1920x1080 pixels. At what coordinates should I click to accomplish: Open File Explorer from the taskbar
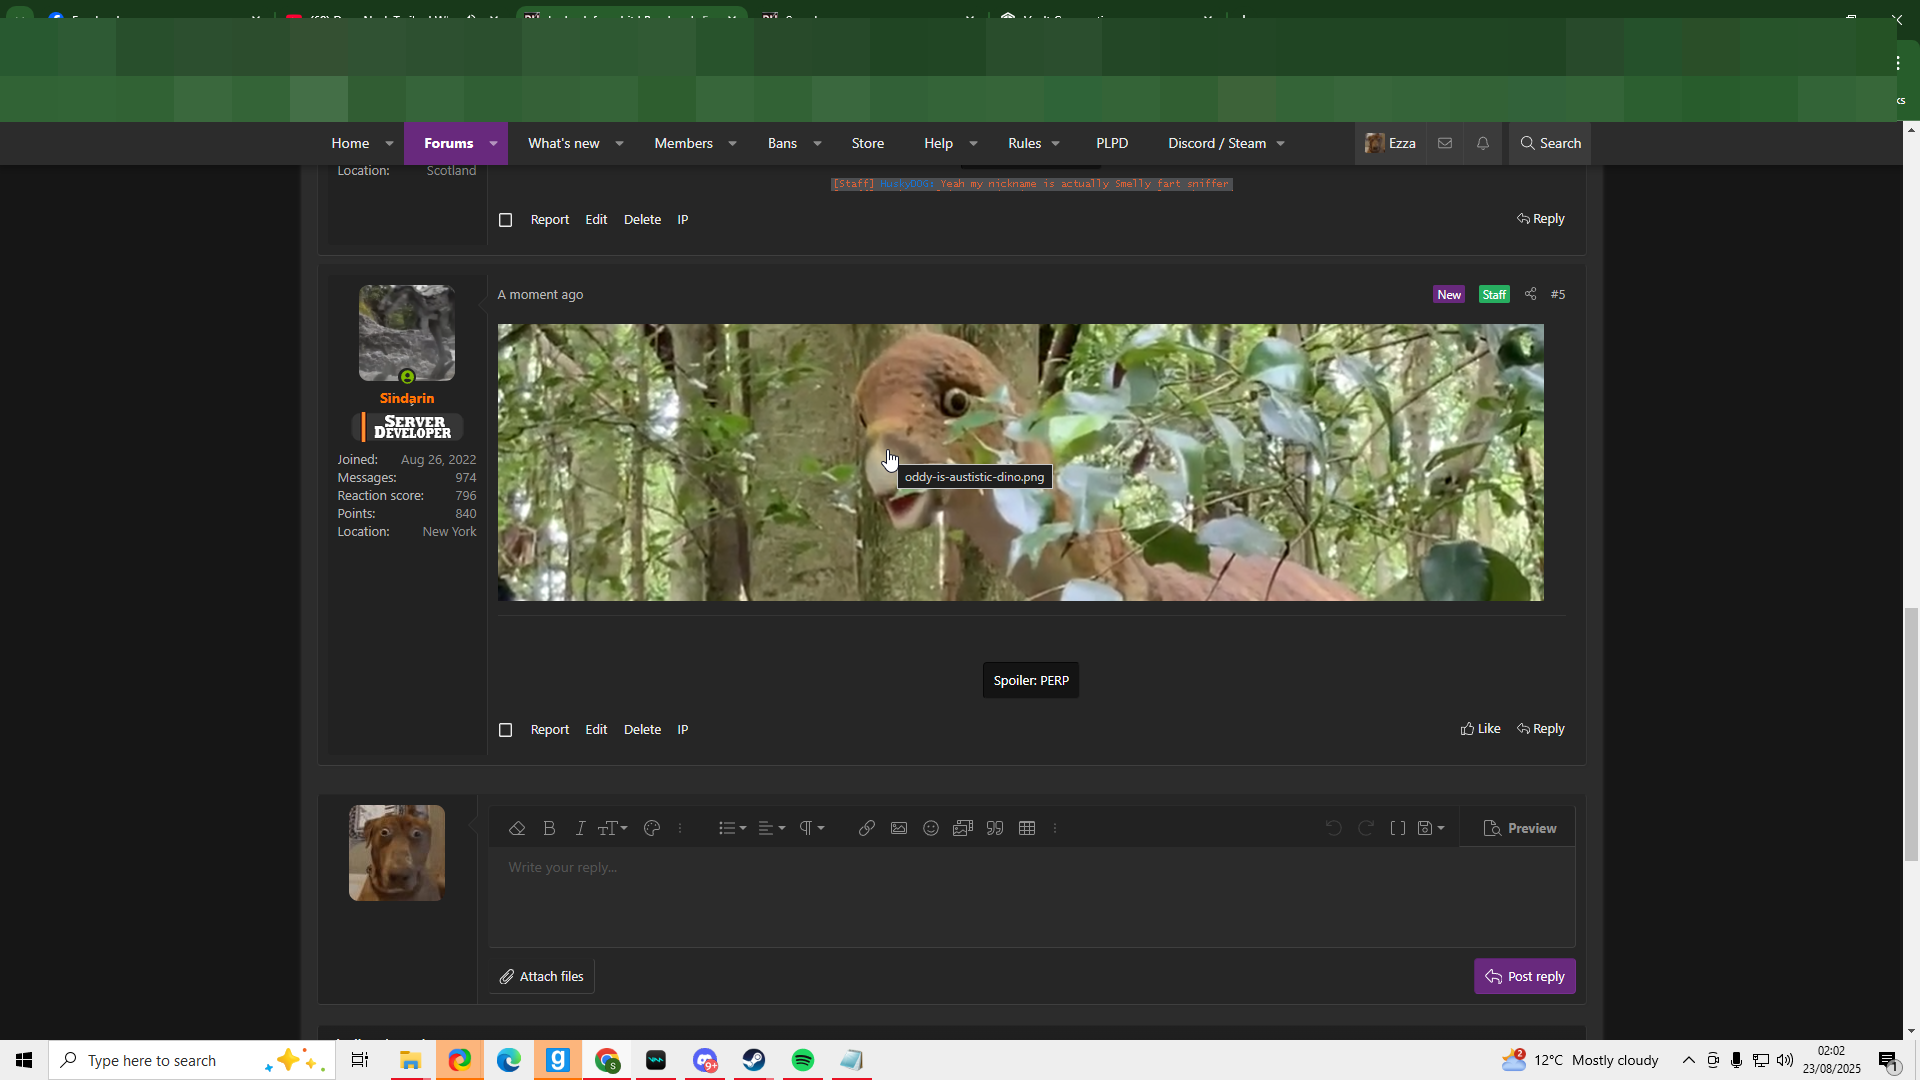point(410,1060)
